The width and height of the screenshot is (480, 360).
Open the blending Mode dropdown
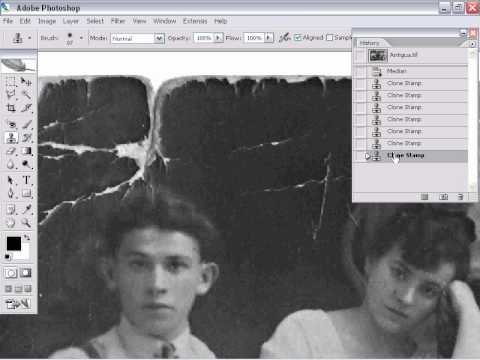tap(159, 38)
